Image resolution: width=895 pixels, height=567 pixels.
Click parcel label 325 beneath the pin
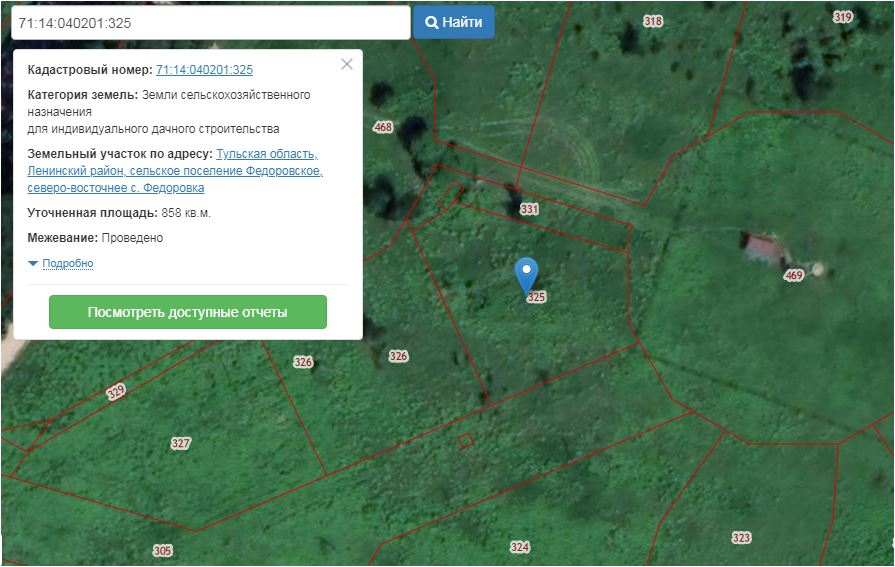point(537,298)
